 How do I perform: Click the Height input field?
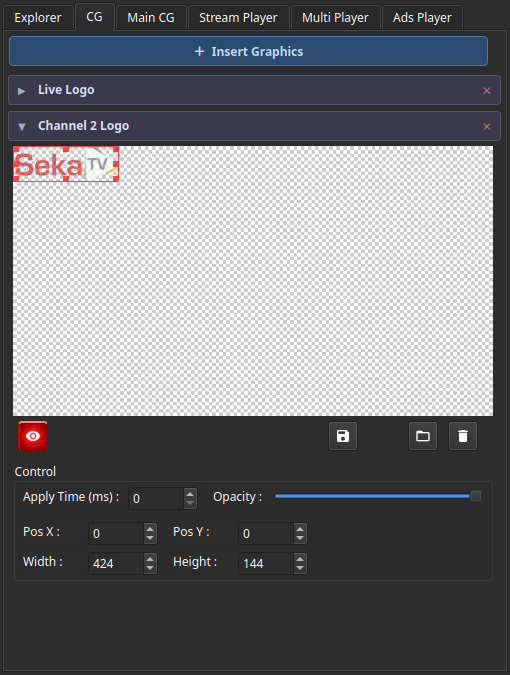pyautogui.click(x=266, y=564)
